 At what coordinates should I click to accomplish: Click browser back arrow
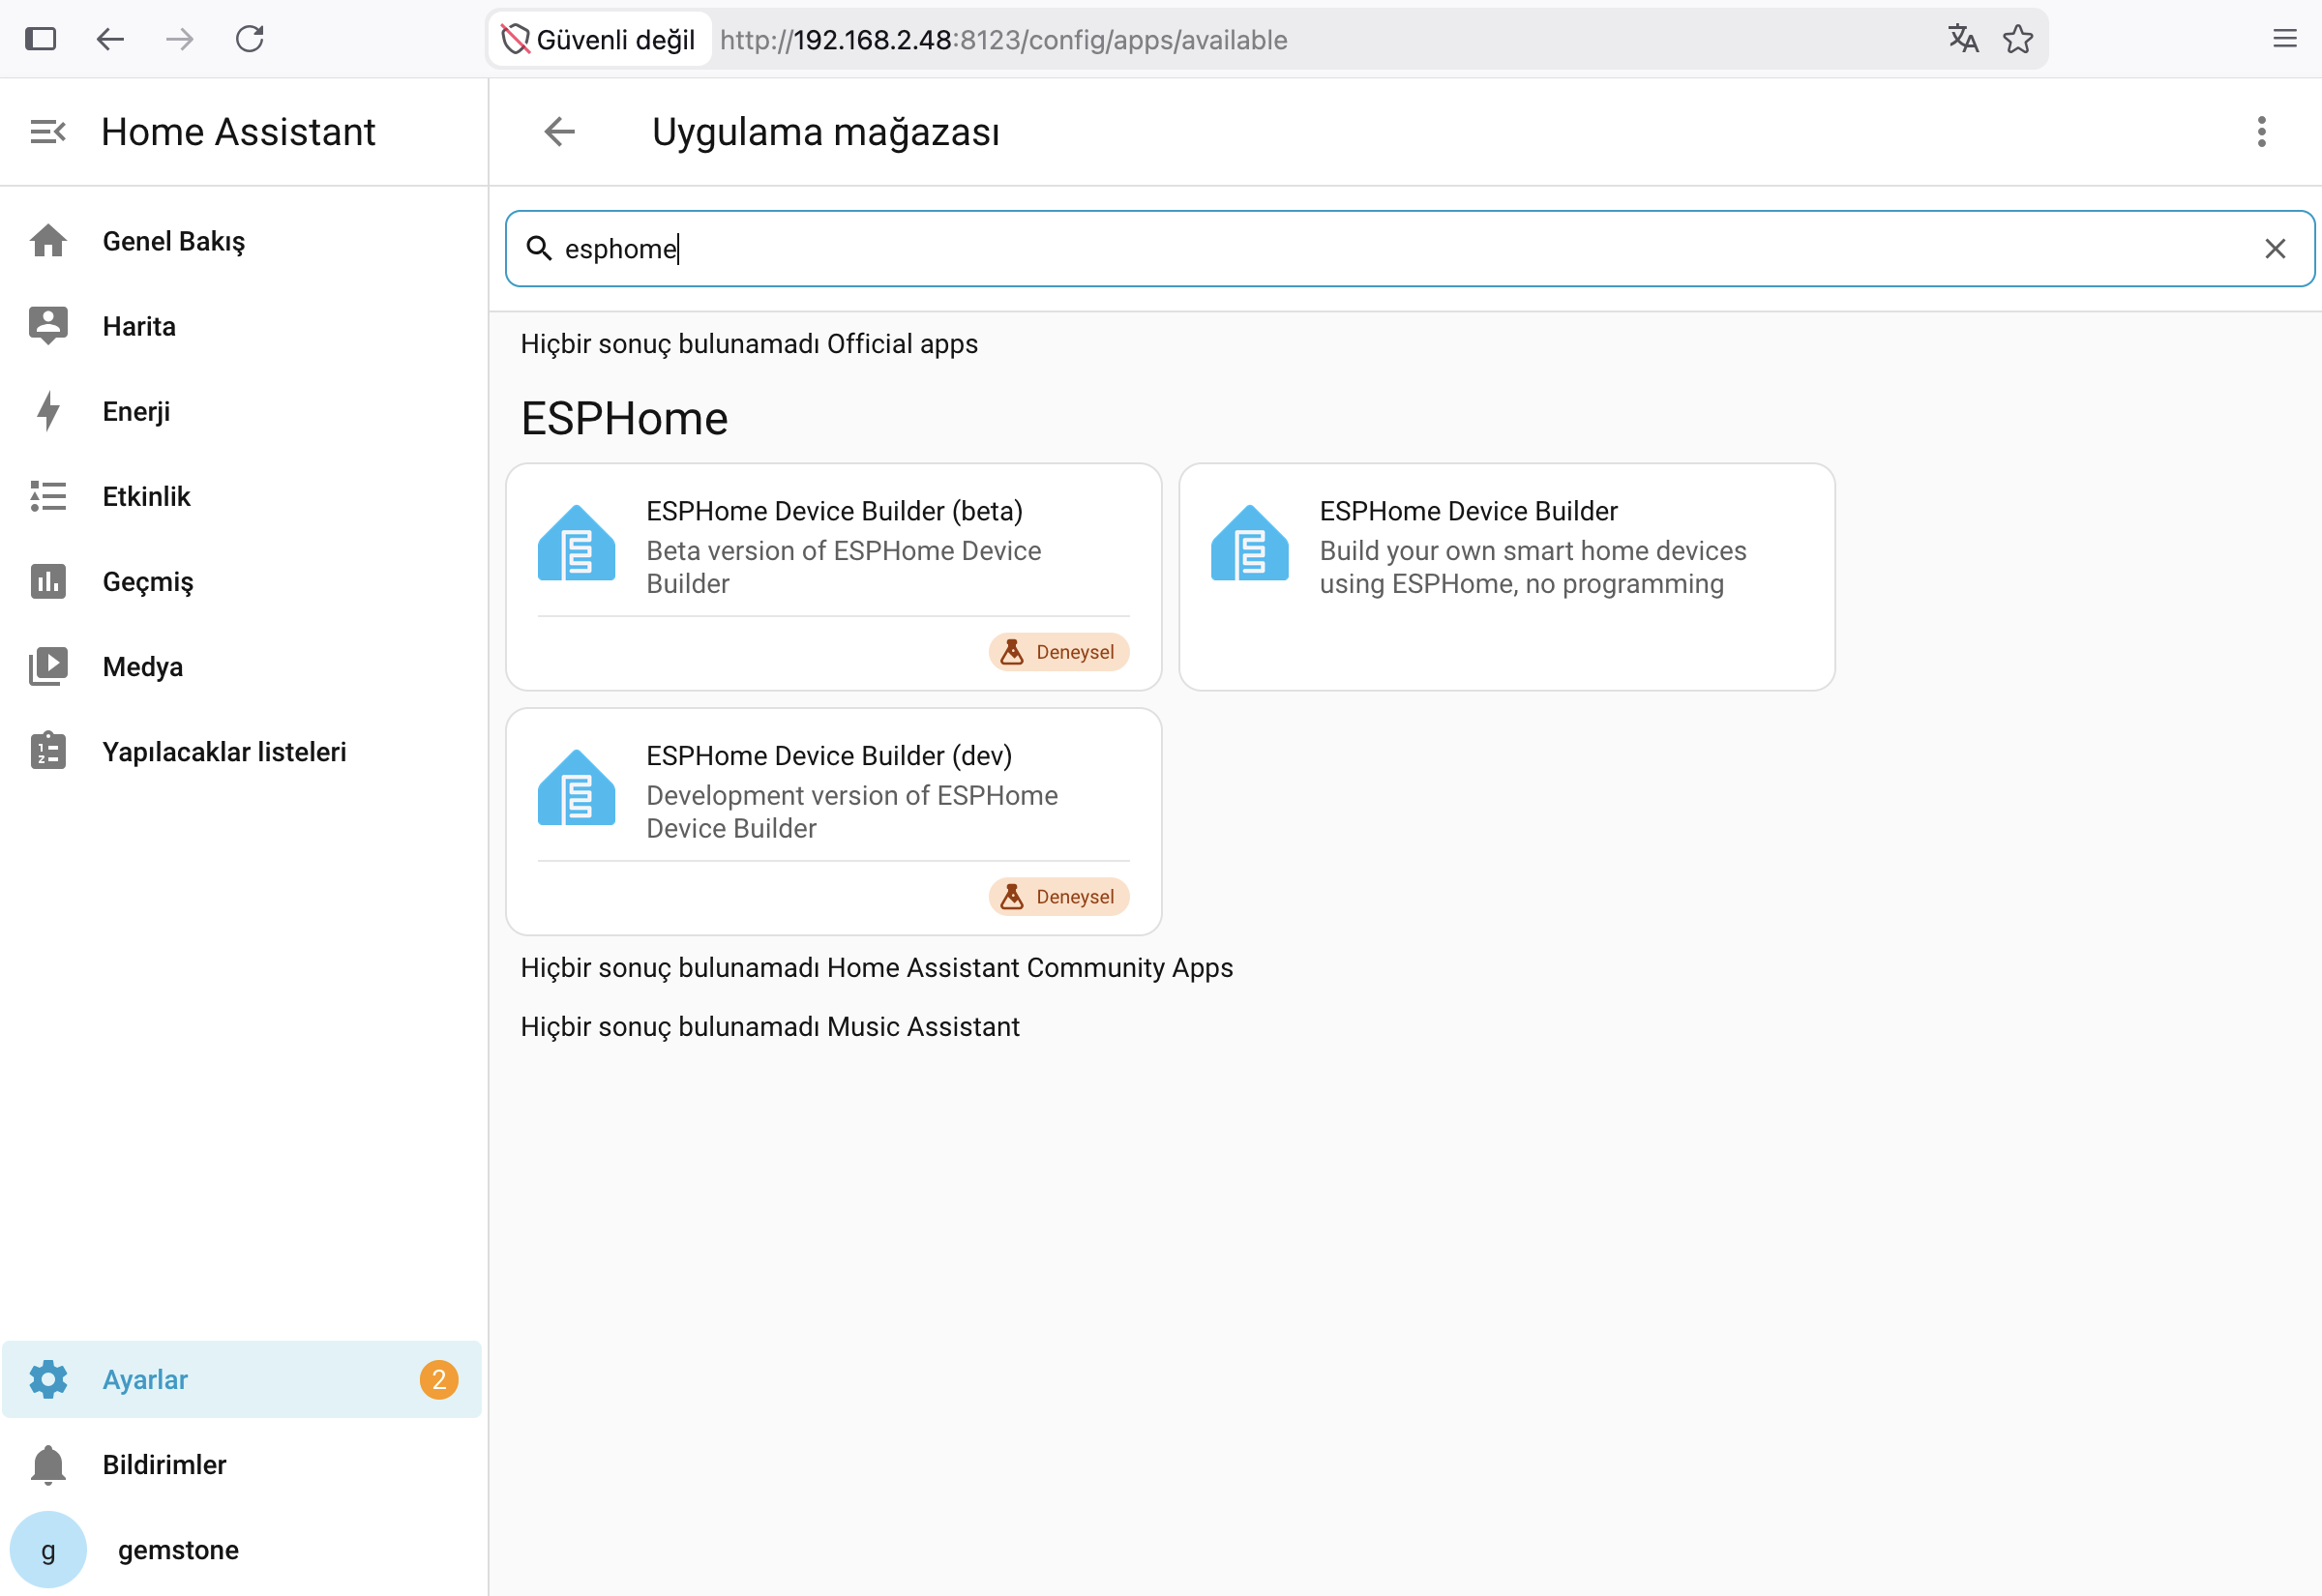pos(110,39)
